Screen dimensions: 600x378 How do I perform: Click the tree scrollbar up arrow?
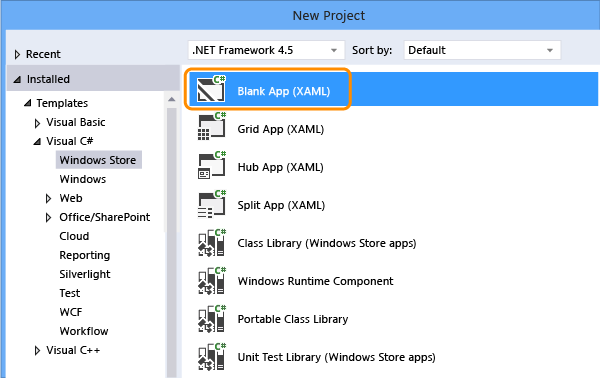click(171, 99)
